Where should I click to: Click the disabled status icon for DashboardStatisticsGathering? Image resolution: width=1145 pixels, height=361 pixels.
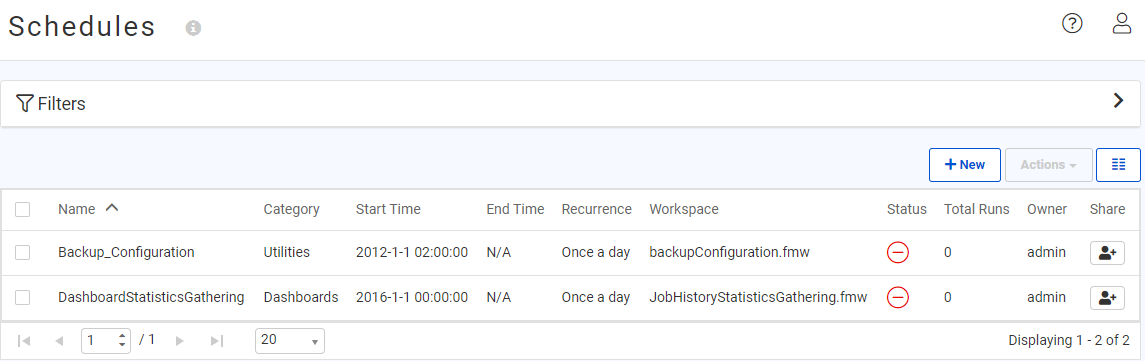pyautogui.click(x=897, y=297)
